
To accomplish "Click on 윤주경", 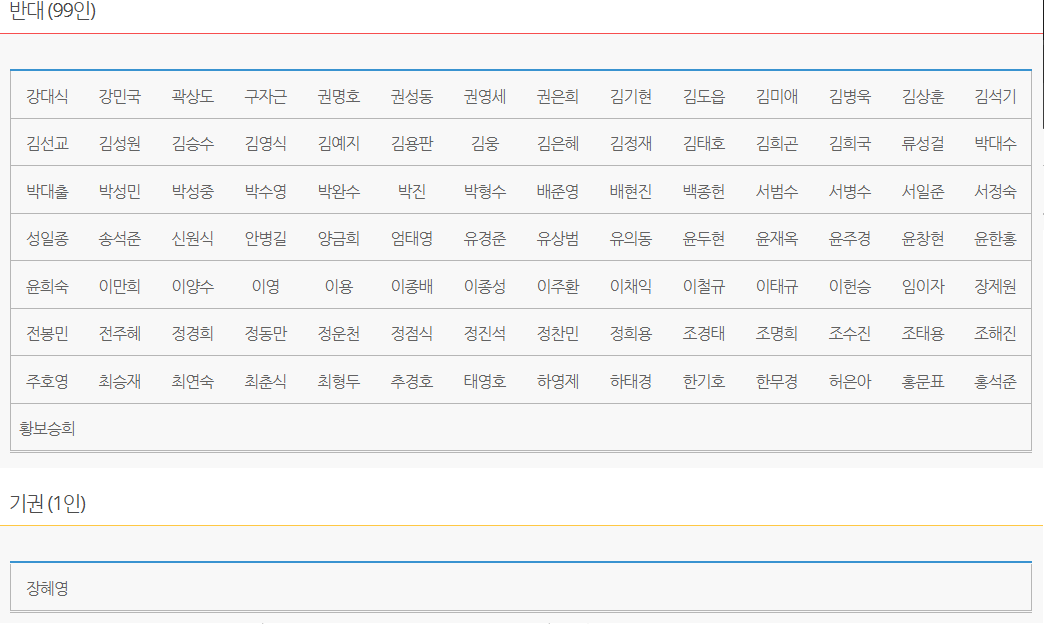I will click(x=850, y=238).
